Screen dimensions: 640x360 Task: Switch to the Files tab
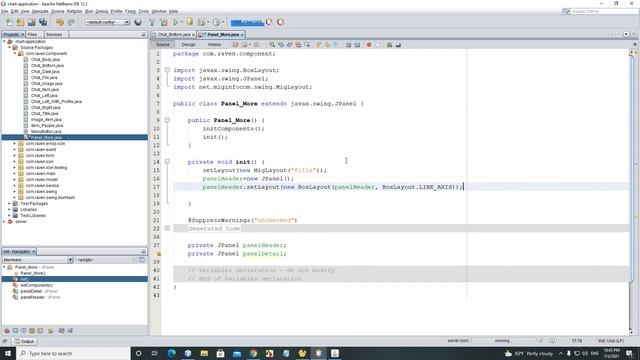33,35
